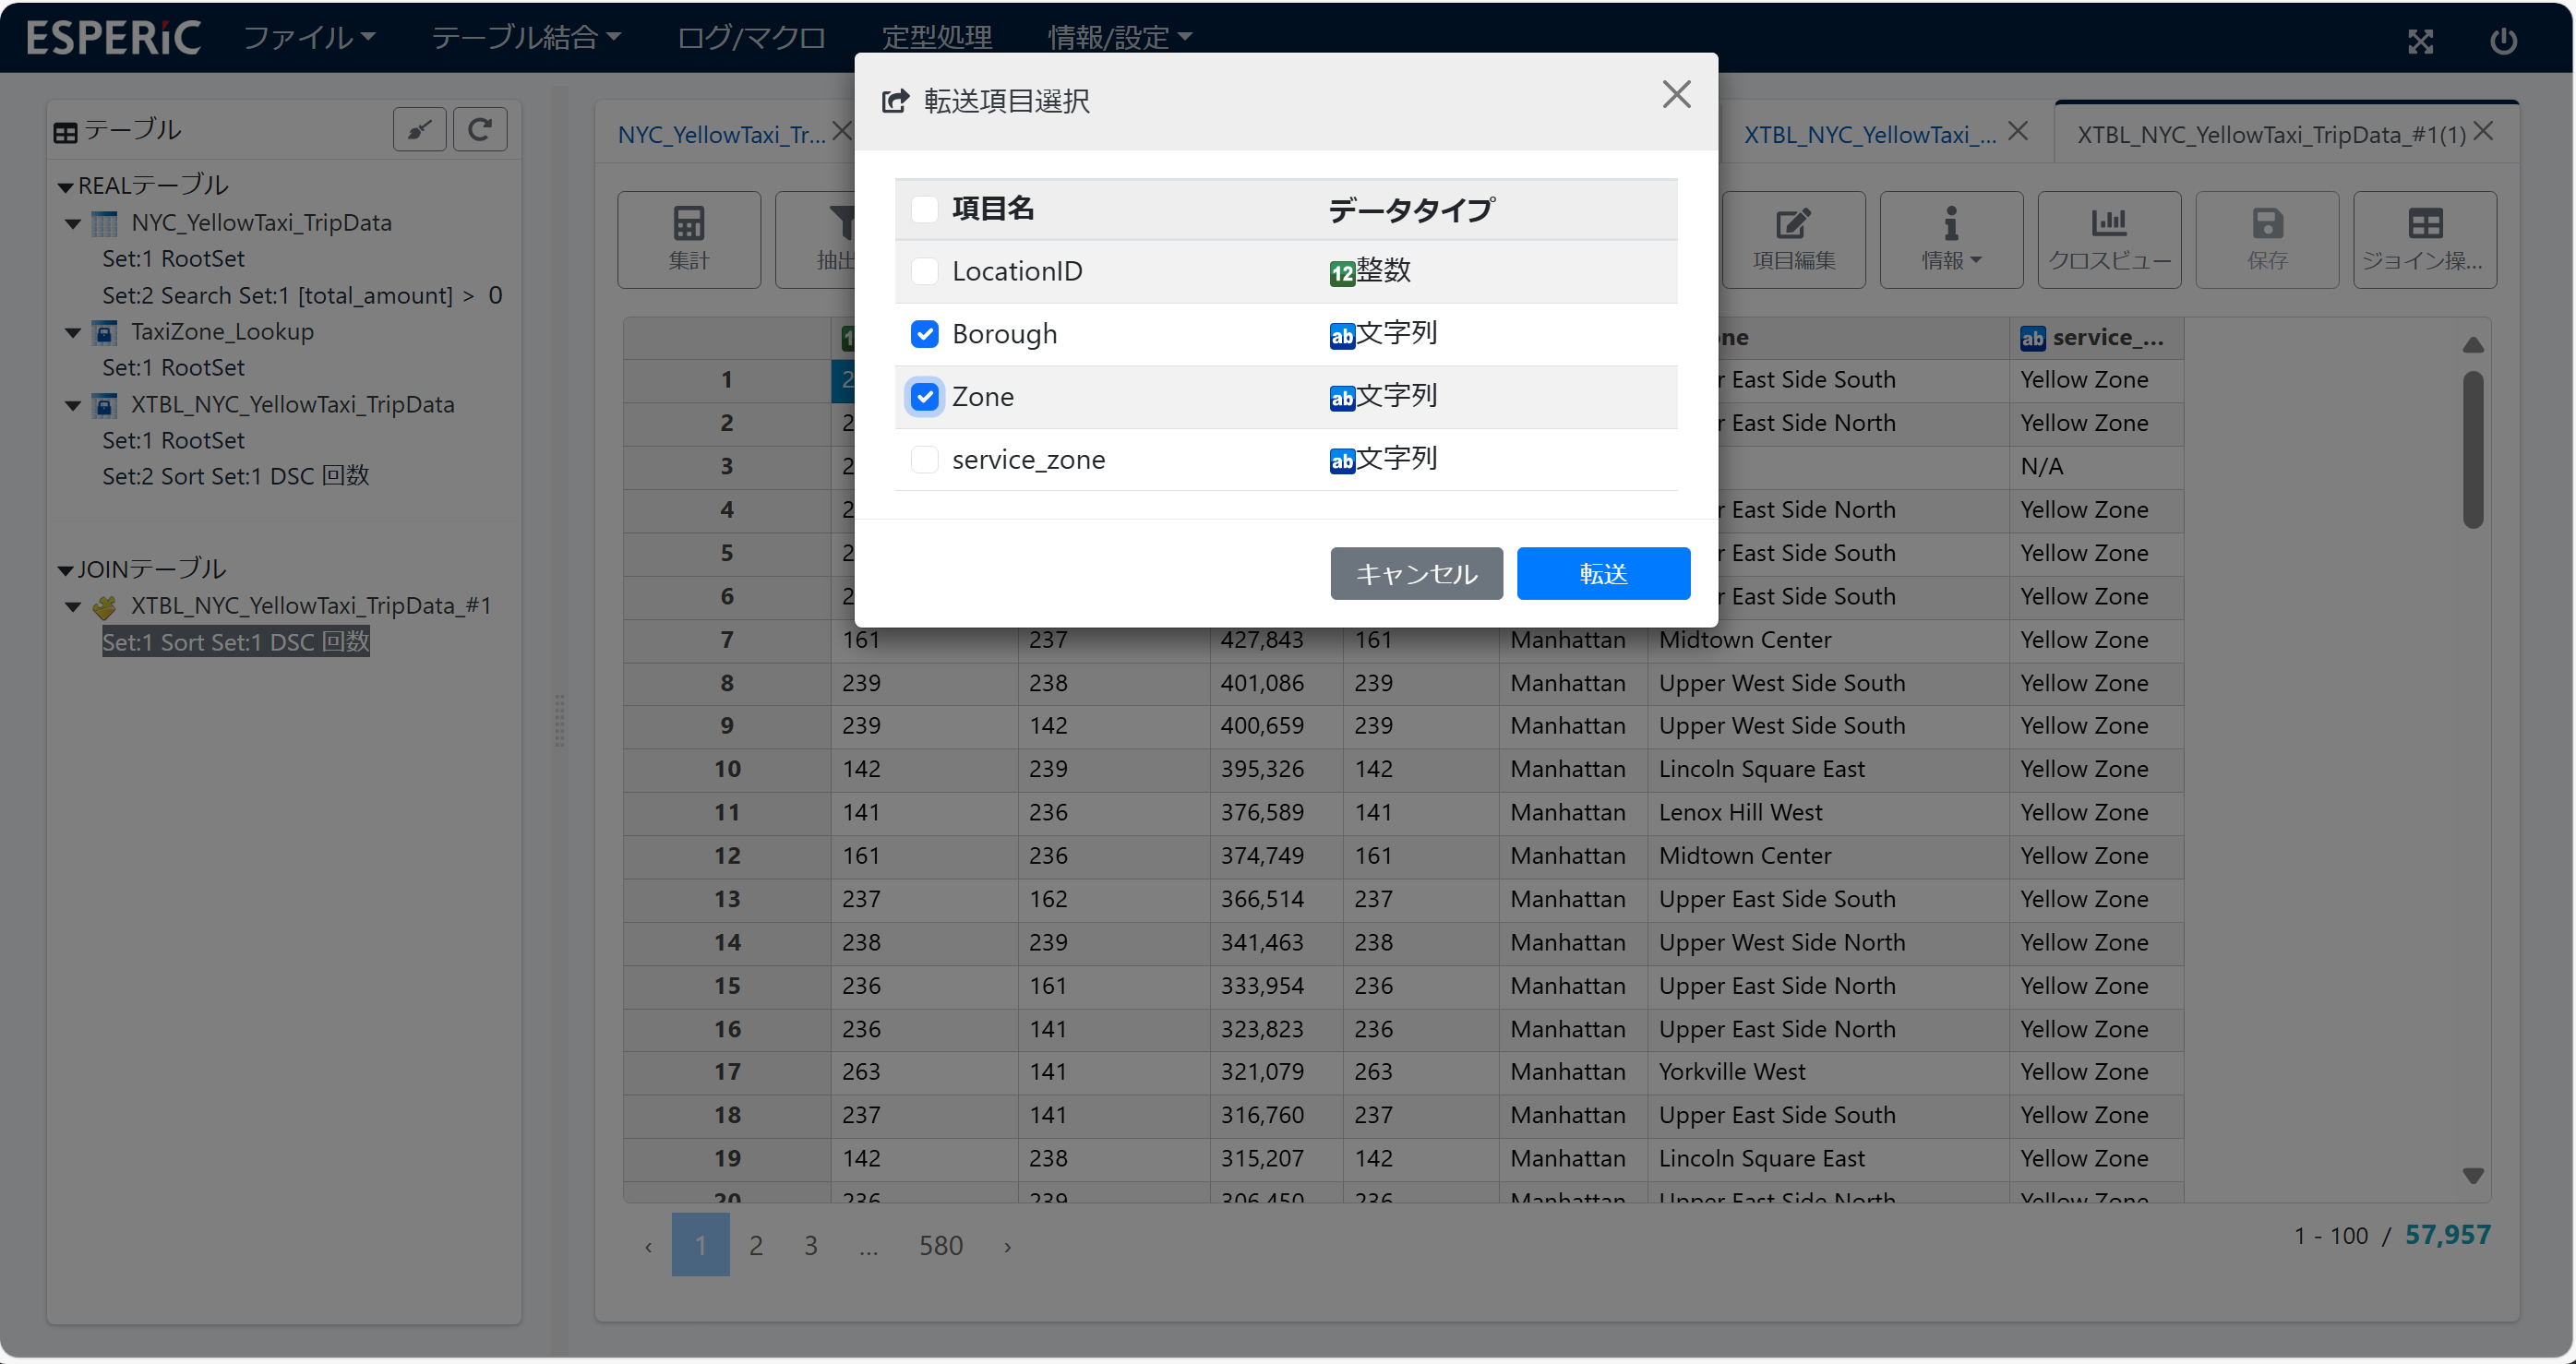Image resolution: width=2576 pixels, height=1364 pixels.
Task: Open the 情報 toolbar dropdown
Action: point(1950,239)
